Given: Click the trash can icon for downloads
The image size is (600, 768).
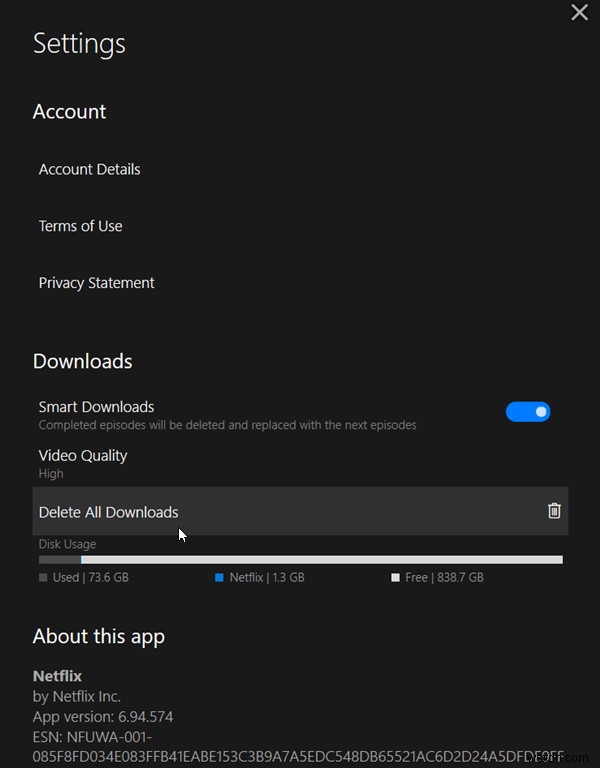Looking at the screenshot, I should (x=554, y=510).
